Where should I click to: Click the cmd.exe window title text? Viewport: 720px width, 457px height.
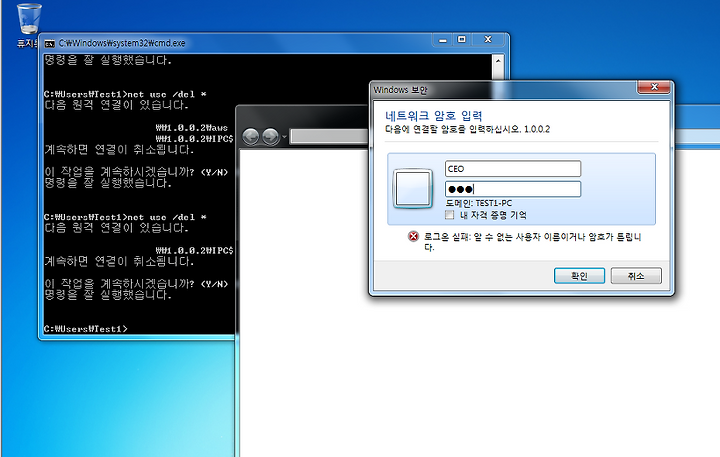[122, 43]
